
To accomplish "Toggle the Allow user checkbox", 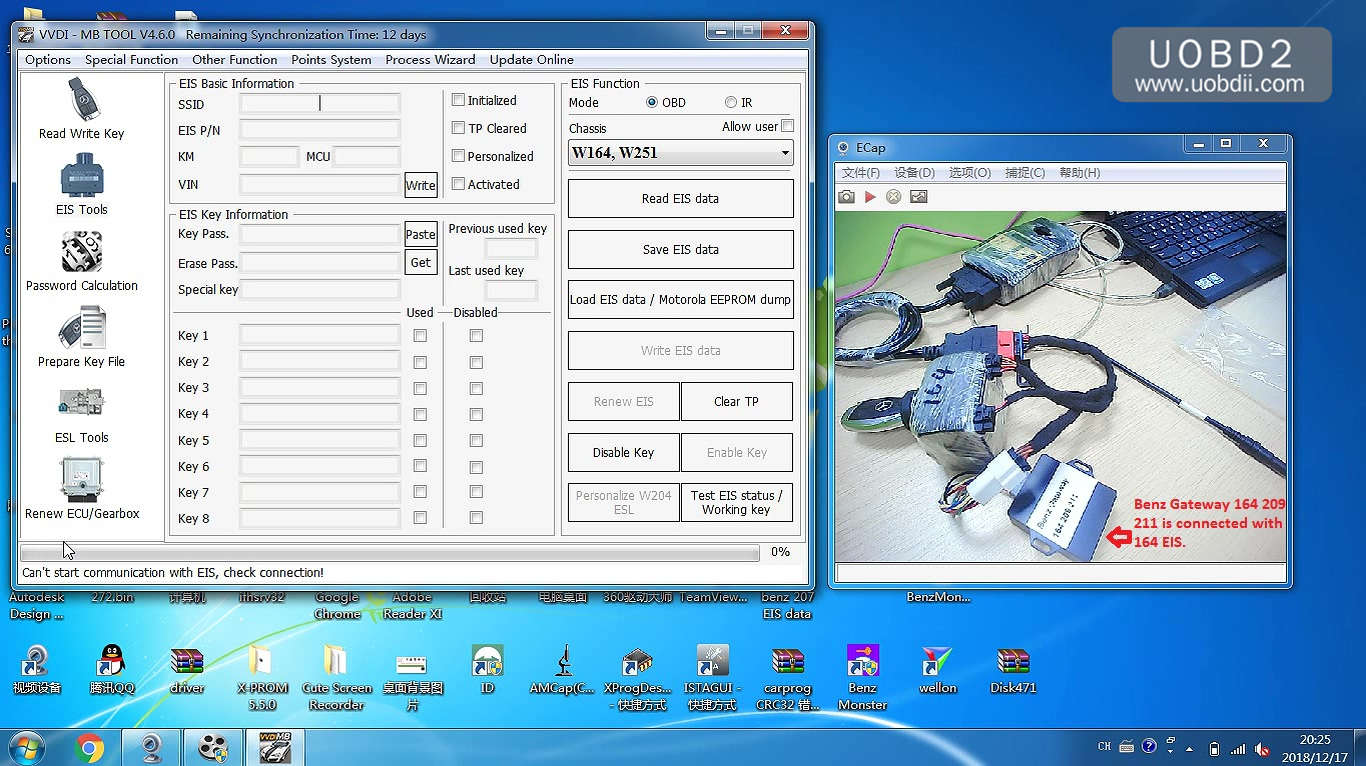I will pos(787,126).
